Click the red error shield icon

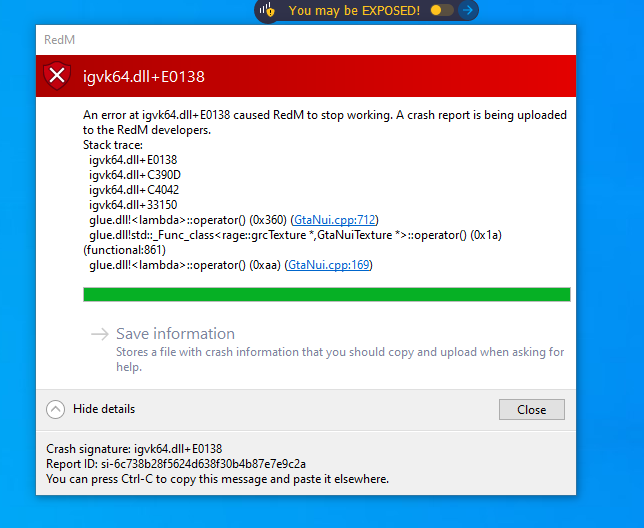pyautogui.click(x=57, y=76)
